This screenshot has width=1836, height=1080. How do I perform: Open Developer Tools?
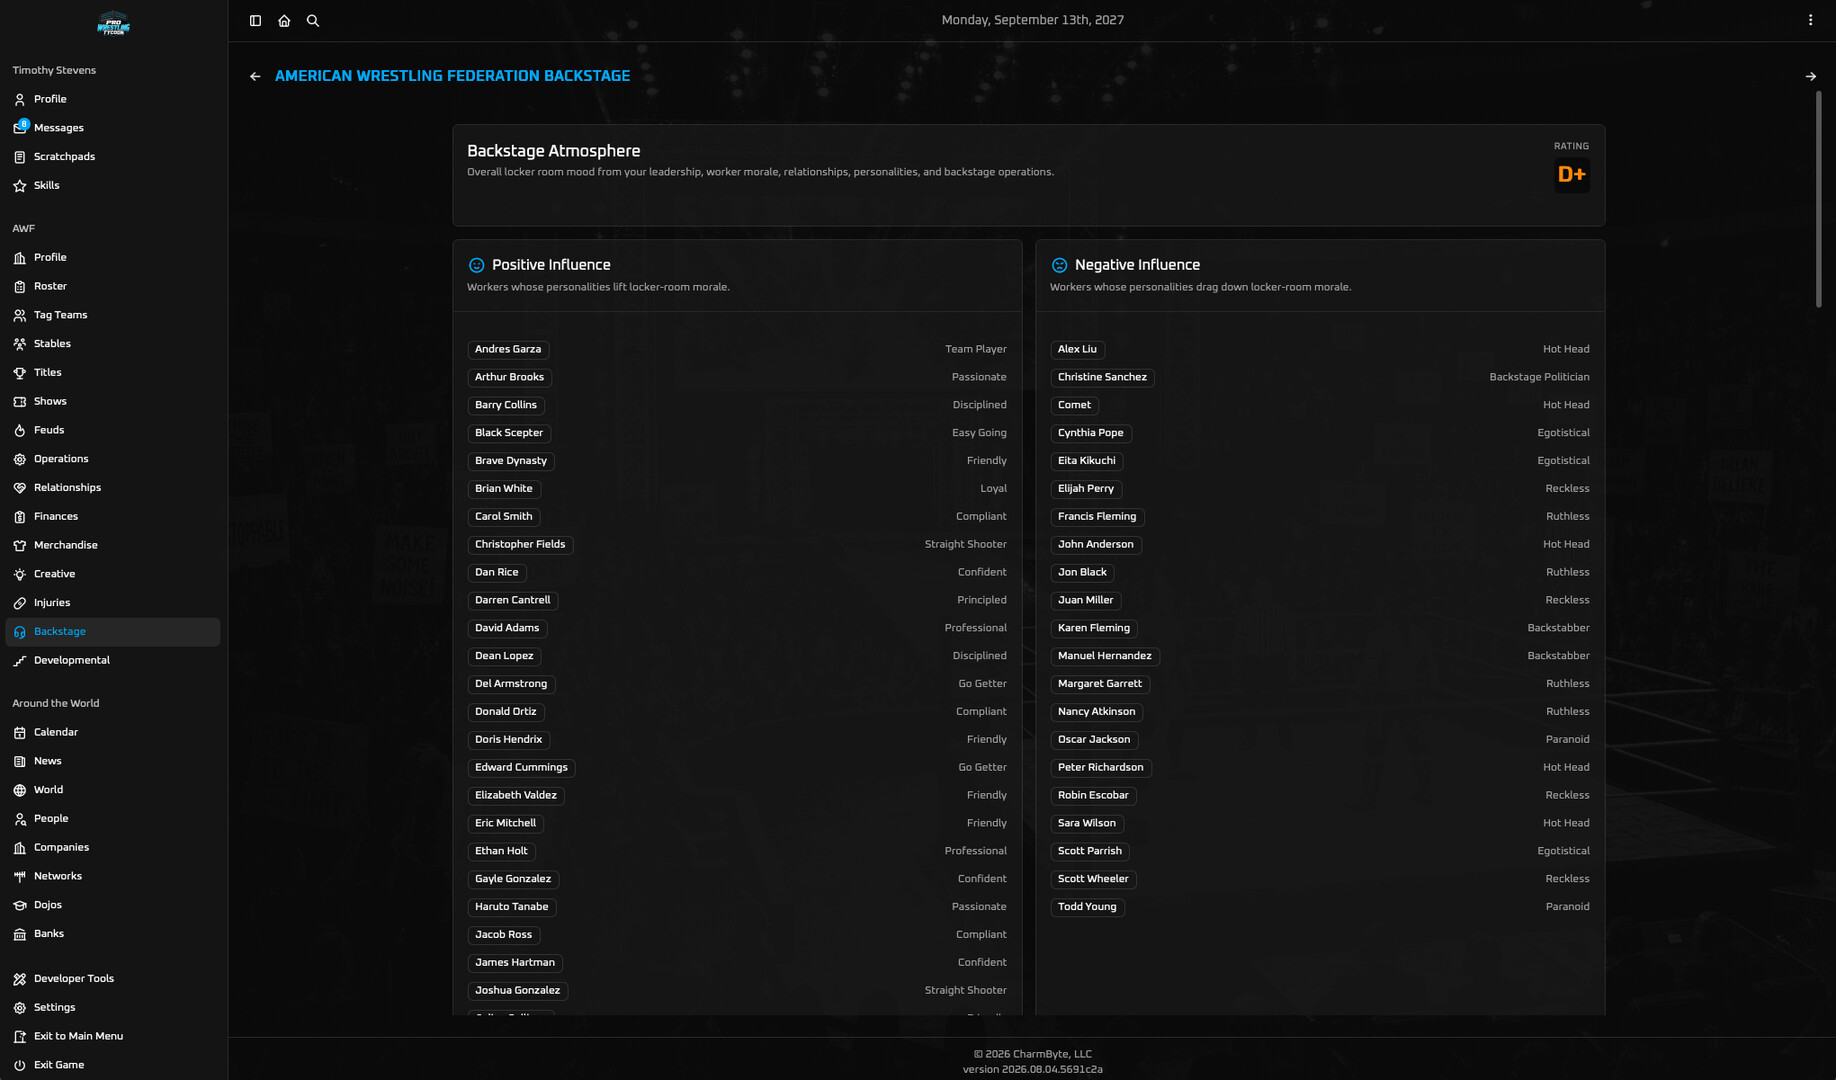[112, 979]
